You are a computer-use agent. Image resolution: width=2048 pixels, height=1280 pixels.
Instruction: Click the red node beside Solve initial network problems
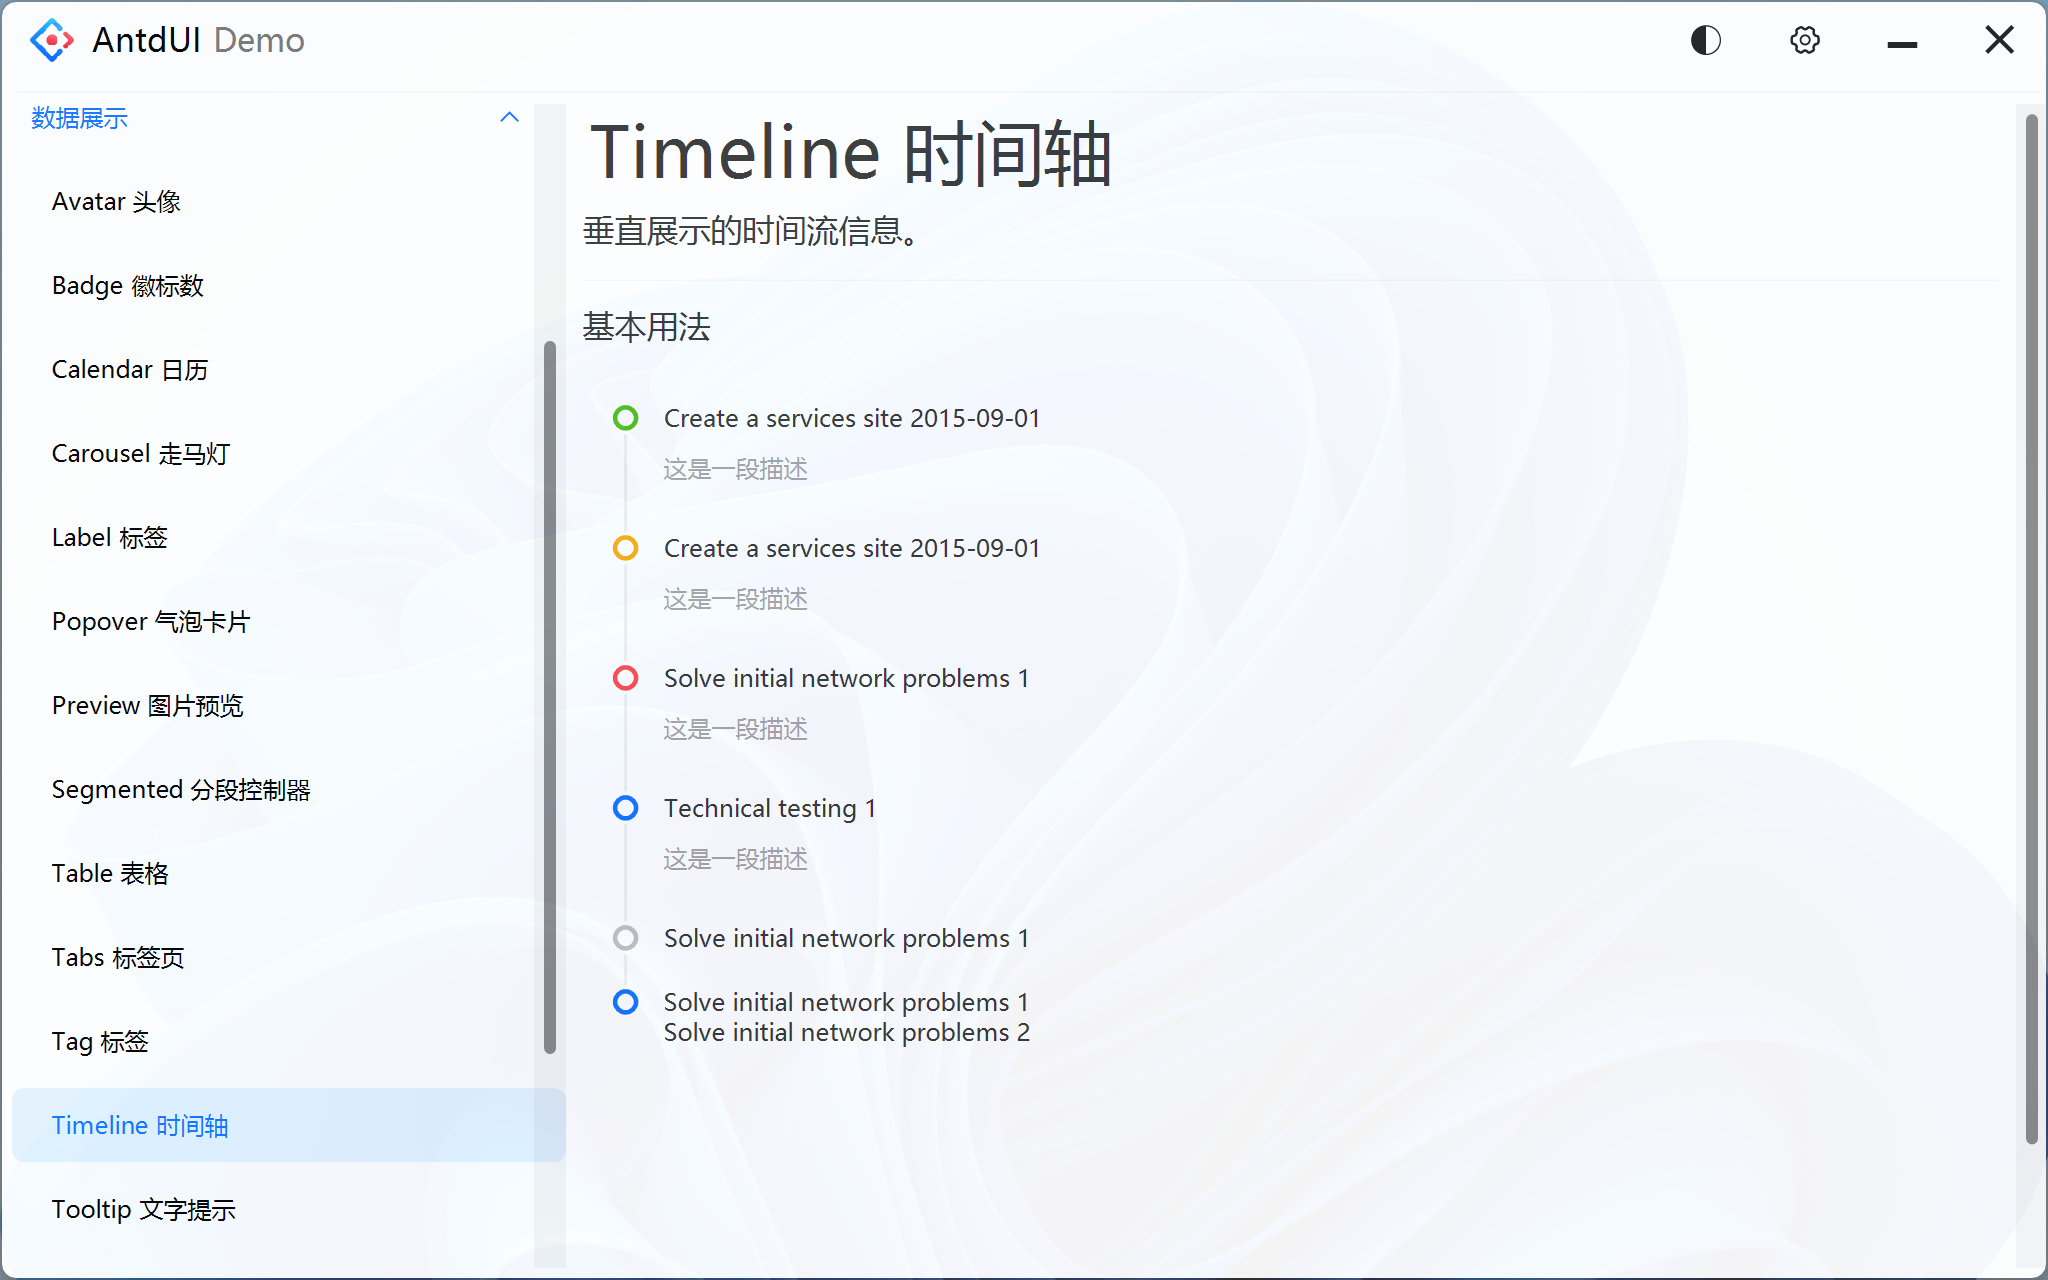coord(626,678)
